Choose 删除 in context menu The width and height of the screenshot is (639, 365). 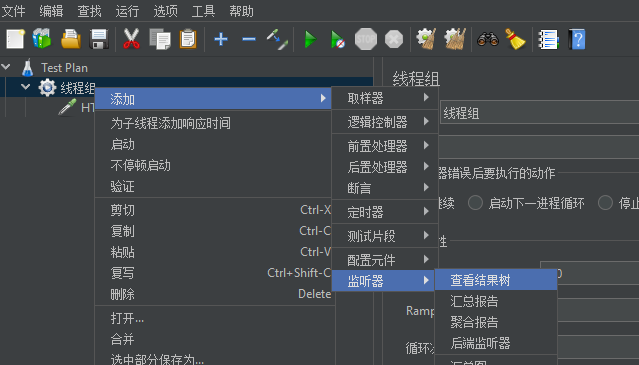213,294
